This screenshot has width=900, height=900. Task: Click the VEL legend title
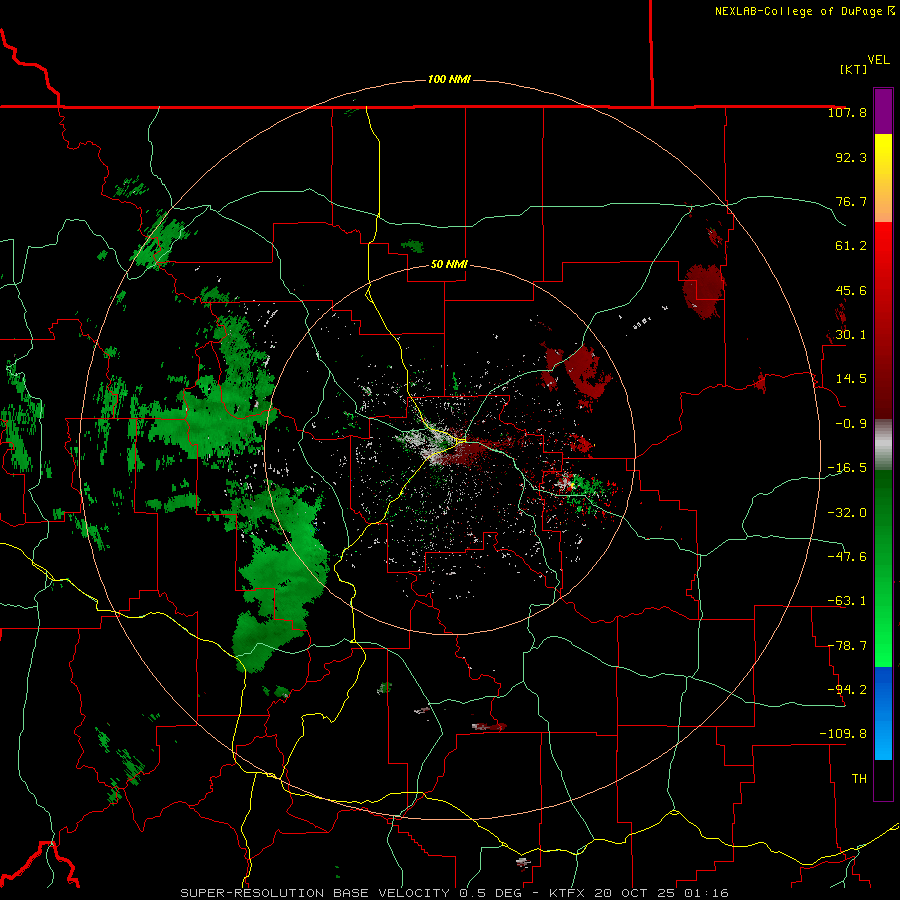pos(878,60)
